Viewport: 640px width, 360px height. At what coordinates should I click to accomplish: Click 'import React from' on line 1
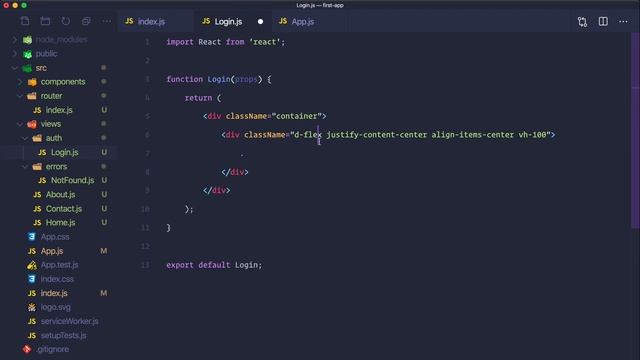(x=205, y=42)
